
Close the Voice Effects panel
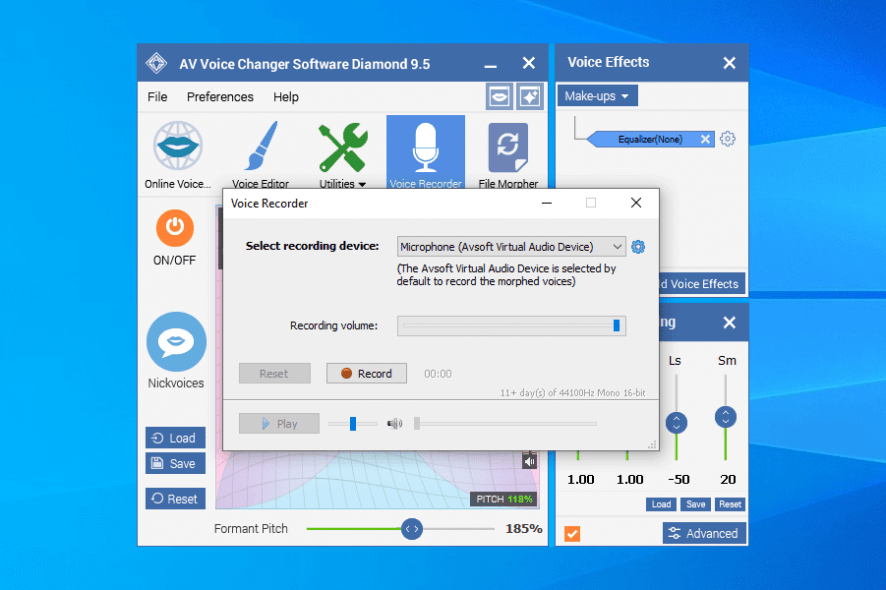pos(729,63)
